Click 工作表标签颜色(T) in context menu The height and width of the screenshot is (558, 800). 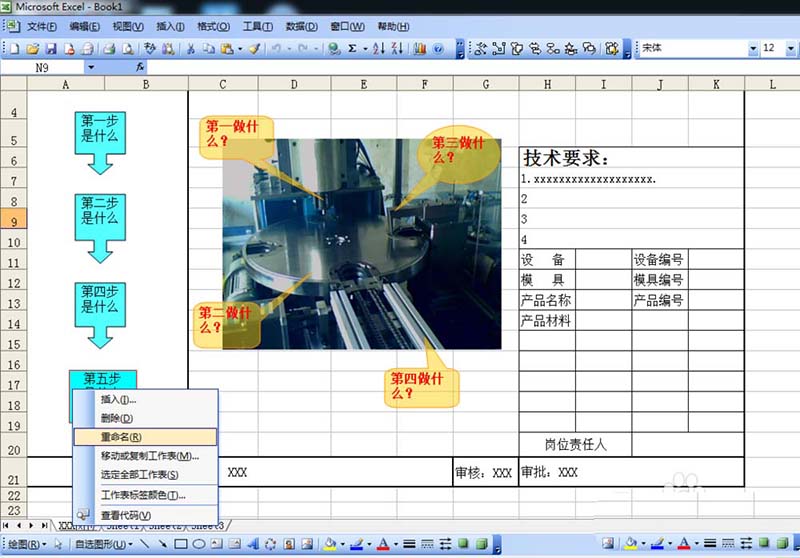(143, 495)
